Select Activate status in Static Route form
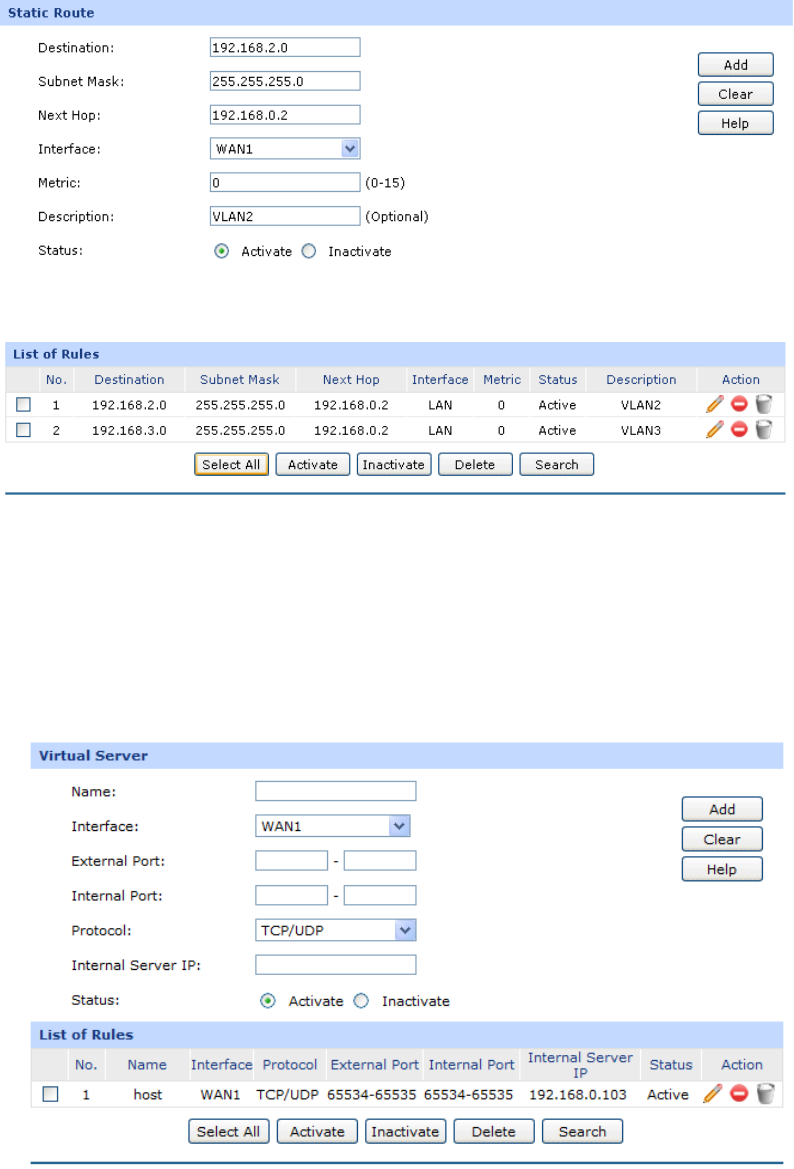This screenshot has width=794, height=1169. coord(221,251)
